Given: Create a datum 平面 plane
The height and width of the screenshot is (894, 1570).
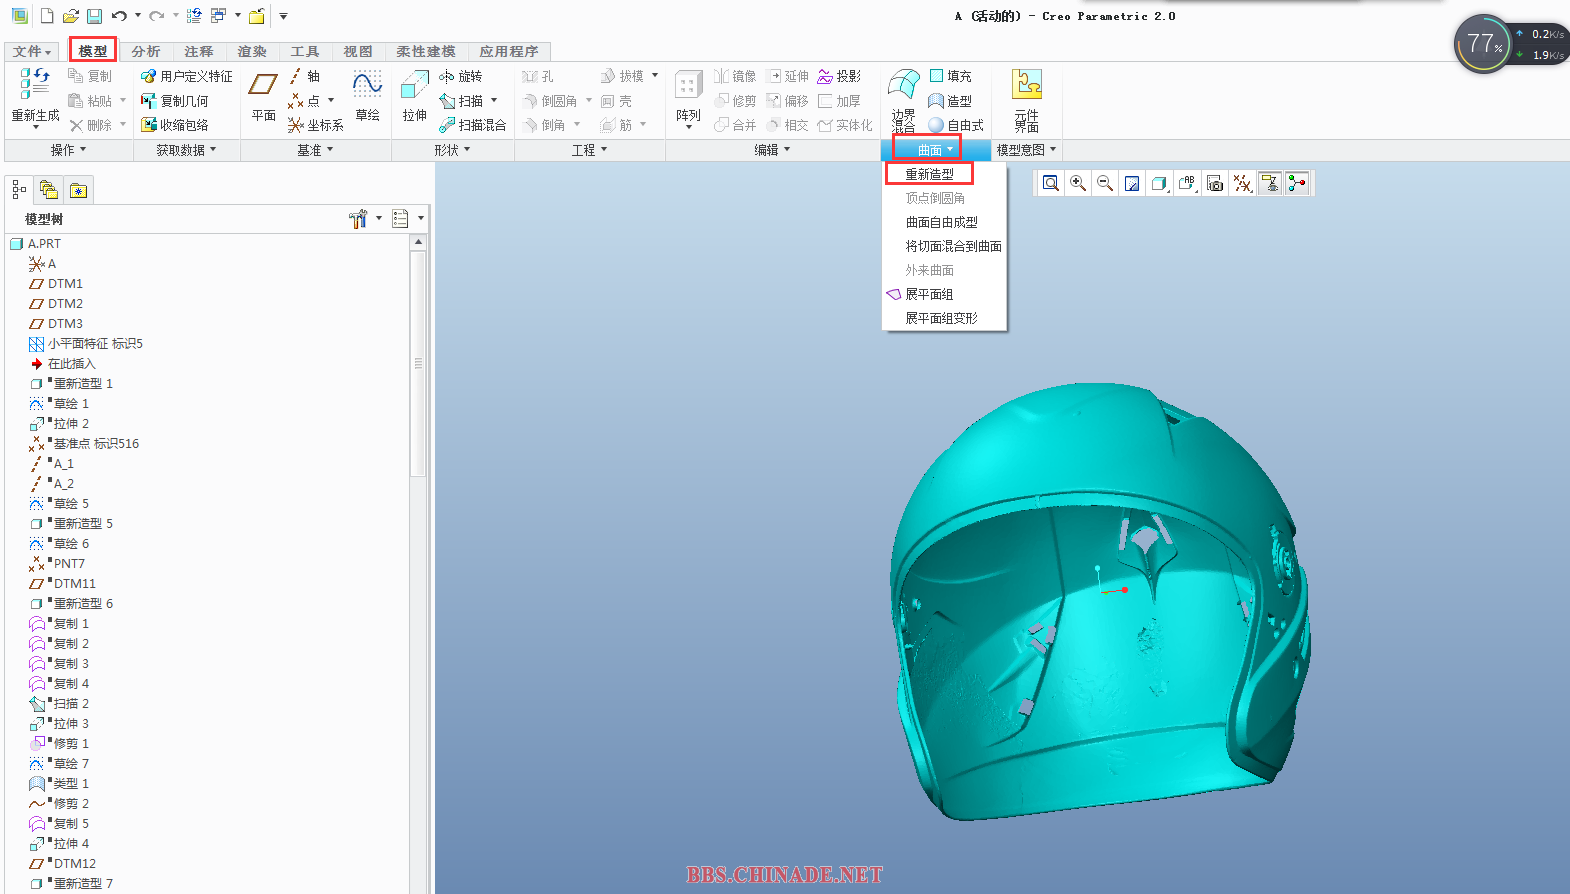Looking at the screenshot, I should [x=264, y=97].
